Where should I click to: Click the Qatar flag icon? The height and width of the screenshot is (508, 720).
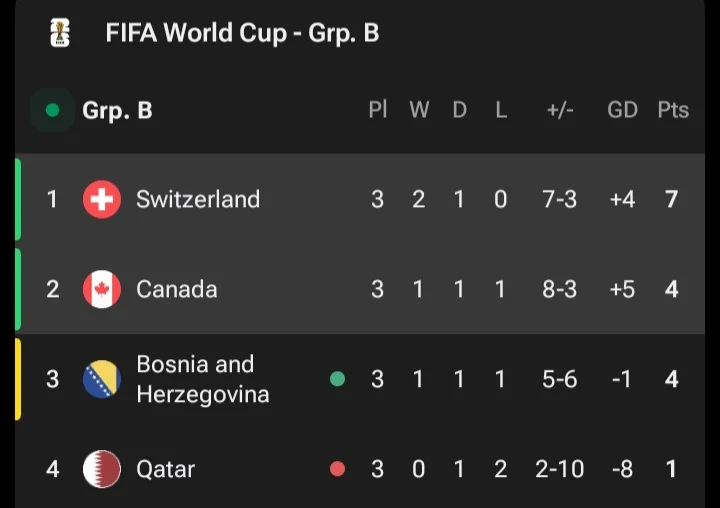pyautogui.click(x=102, y=469)
